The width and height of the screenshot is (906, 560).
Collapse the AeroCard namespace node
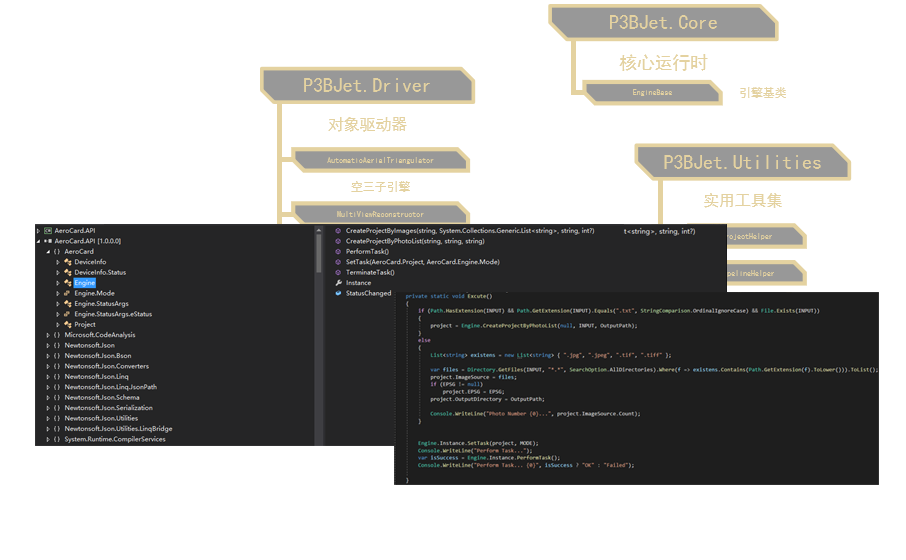point(48,251)
